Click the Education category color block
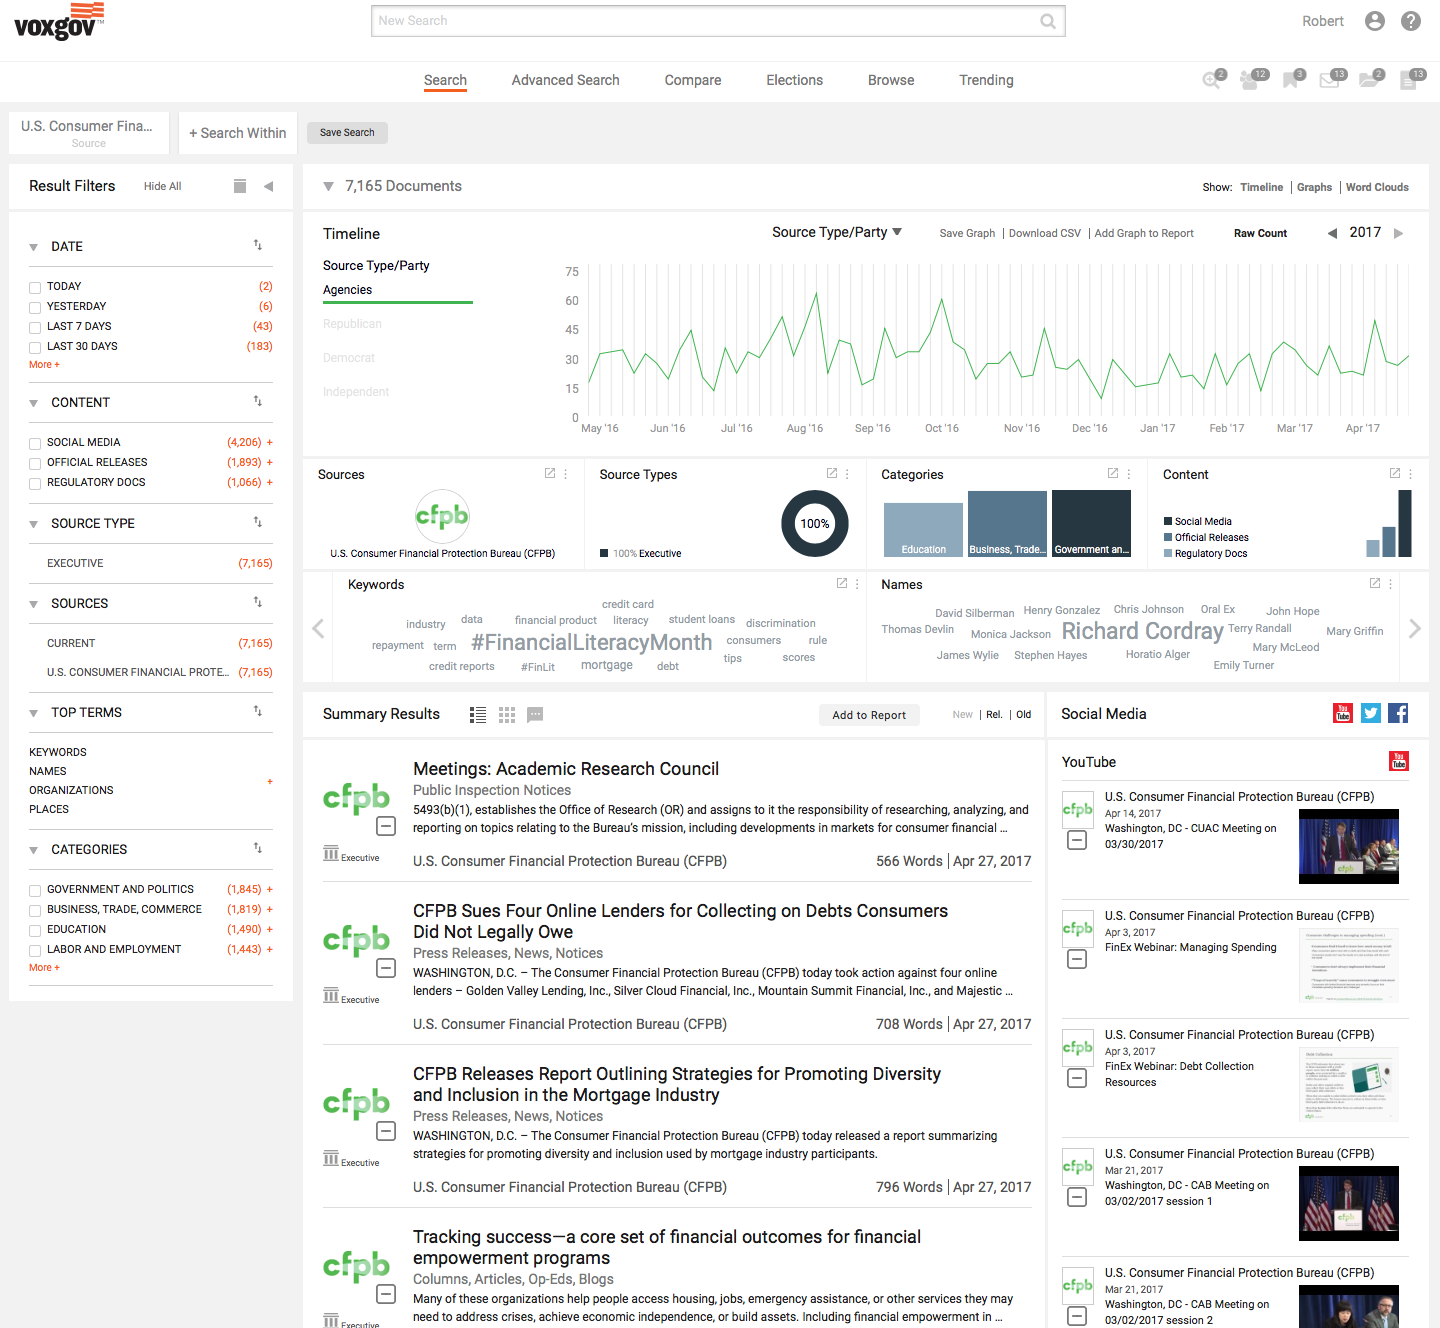This screenshot has height=1328, width=1440. 923,530
